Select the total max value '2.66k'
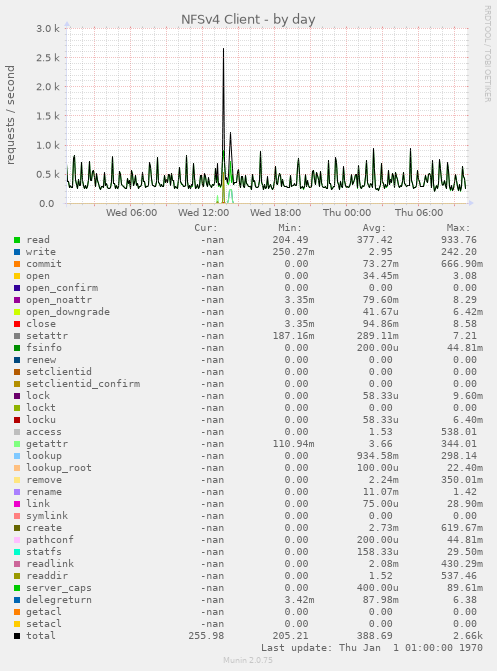497x671 pixels. tap(468, 636)
